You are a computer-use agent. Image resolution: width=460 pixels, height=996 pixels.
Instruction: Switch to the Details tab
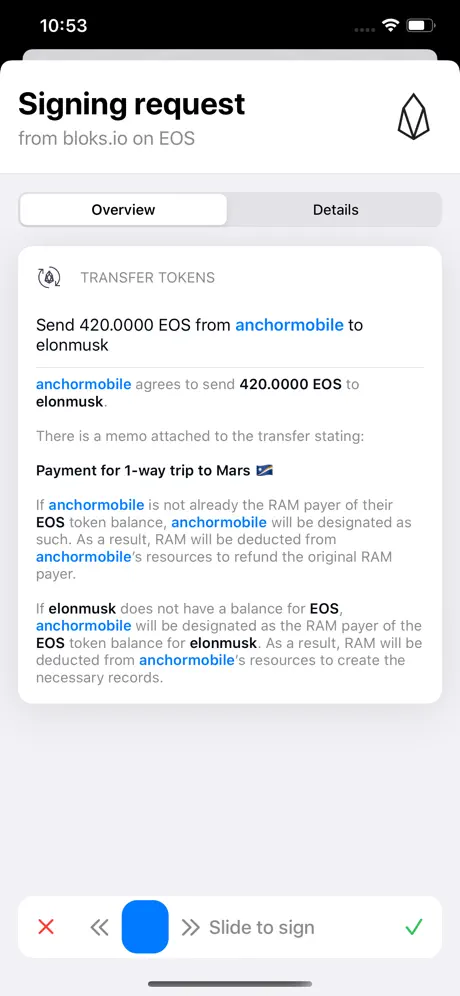click(335, 210)
